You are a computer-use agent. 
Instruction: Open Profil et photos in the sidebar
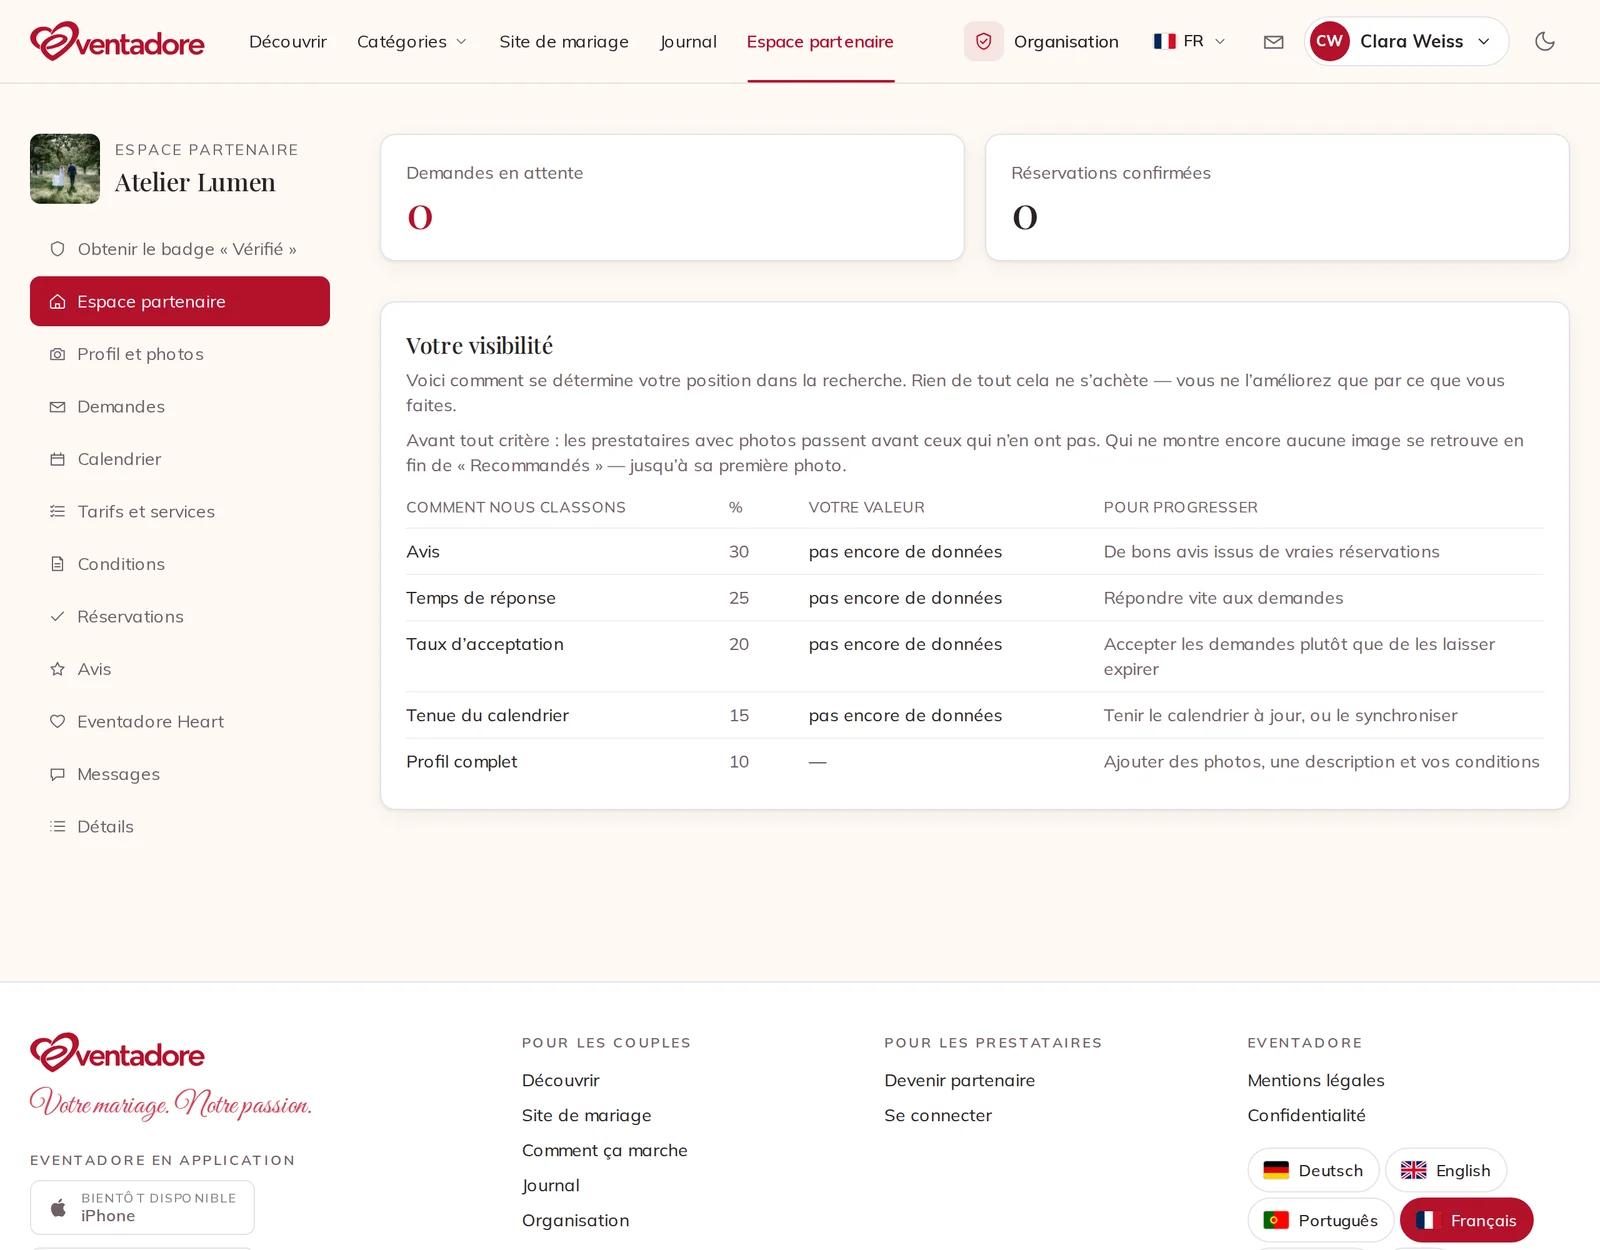[180, 354]
